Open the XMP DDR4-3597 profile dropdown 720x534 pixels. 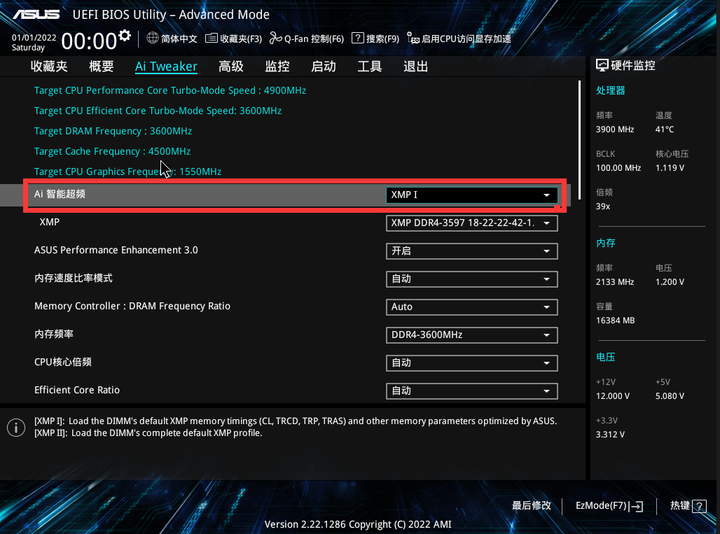pos(472,223)
